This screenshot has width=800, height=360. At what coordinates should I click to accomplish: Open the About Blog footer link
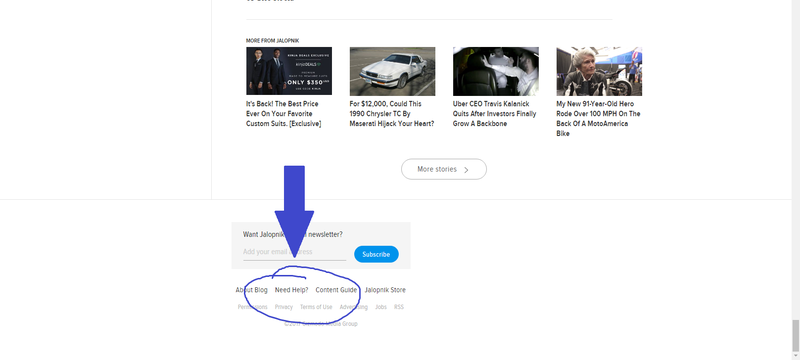point(251,290)
